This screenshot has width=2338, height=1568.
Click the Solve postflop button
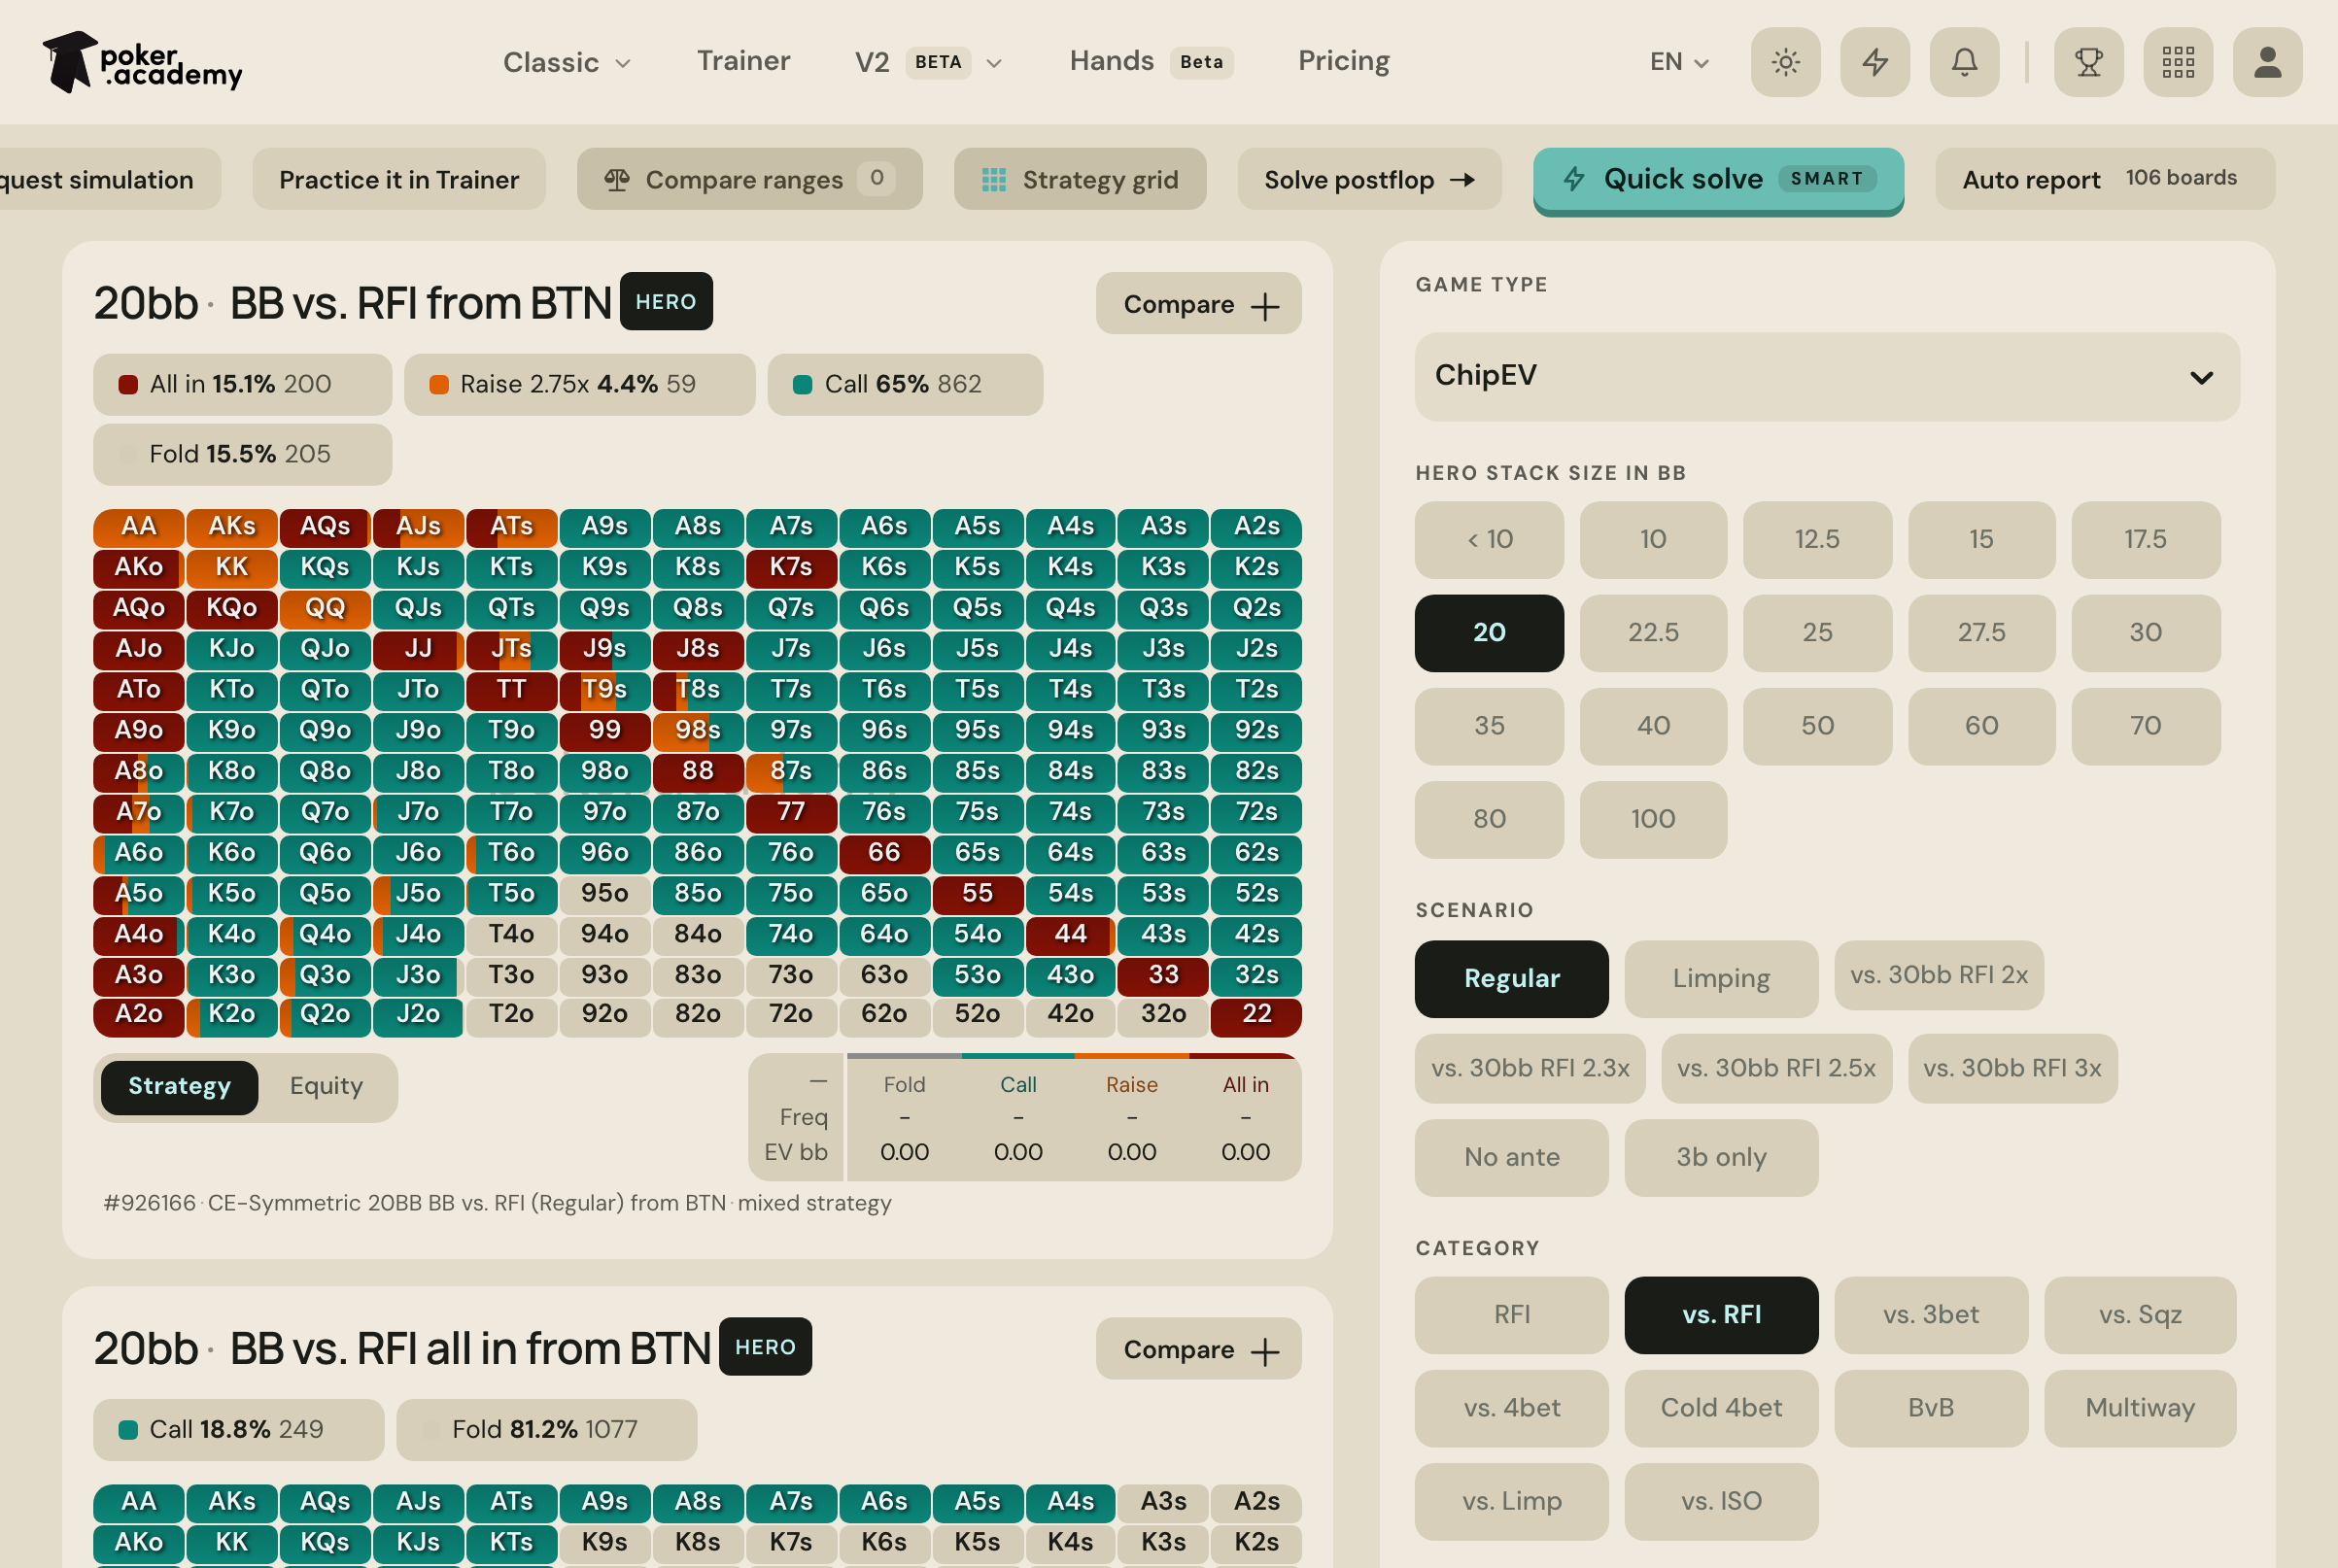point(1369,179)
